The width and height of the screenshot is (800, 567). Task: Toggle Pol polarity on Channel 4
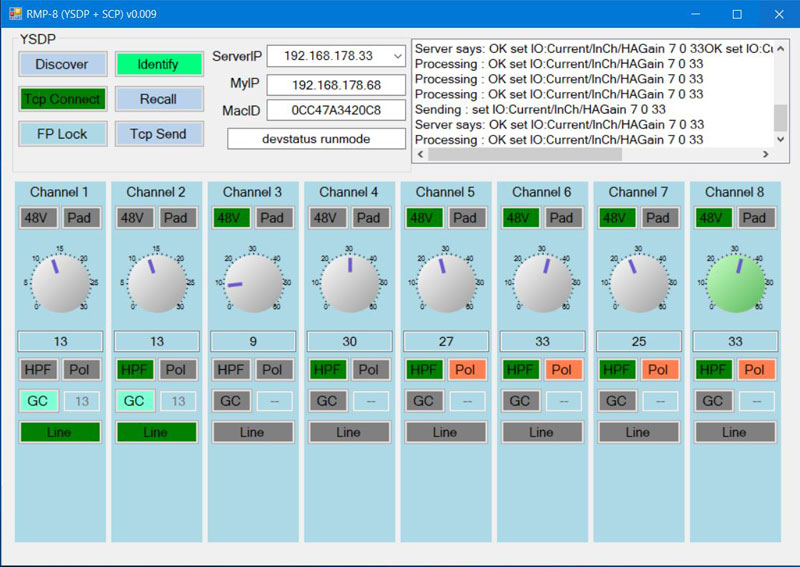371,369
